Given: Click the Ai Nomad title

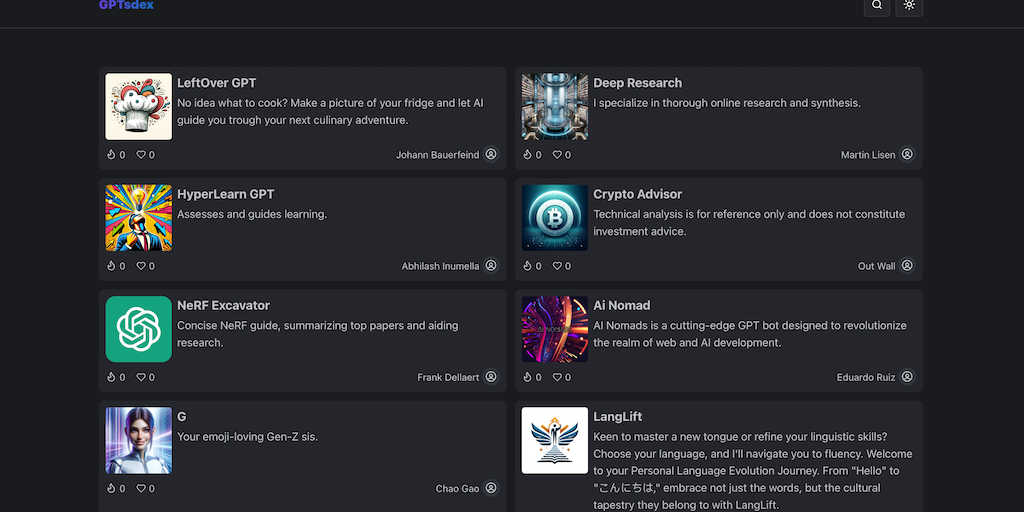Looking at the screenshot, I should 622,305.
